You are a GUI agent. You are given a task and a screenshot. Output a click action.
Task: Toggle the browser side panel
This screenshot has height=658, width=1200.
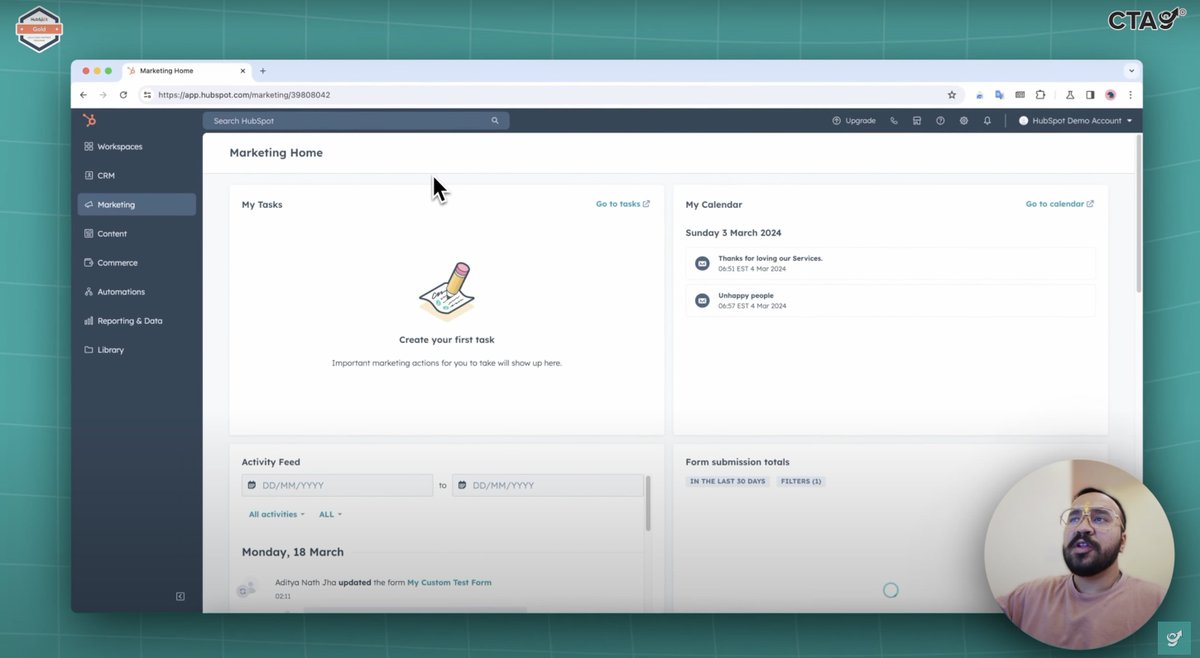[x=1090, y=95]
